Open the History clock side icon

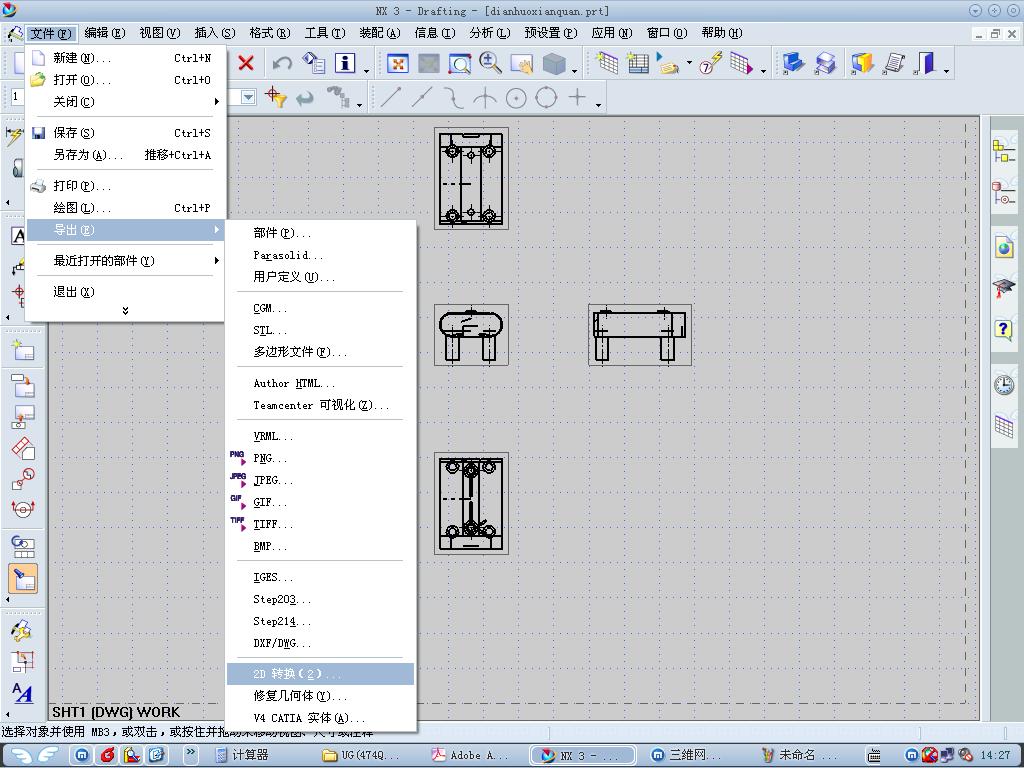tap(1004, 385)
